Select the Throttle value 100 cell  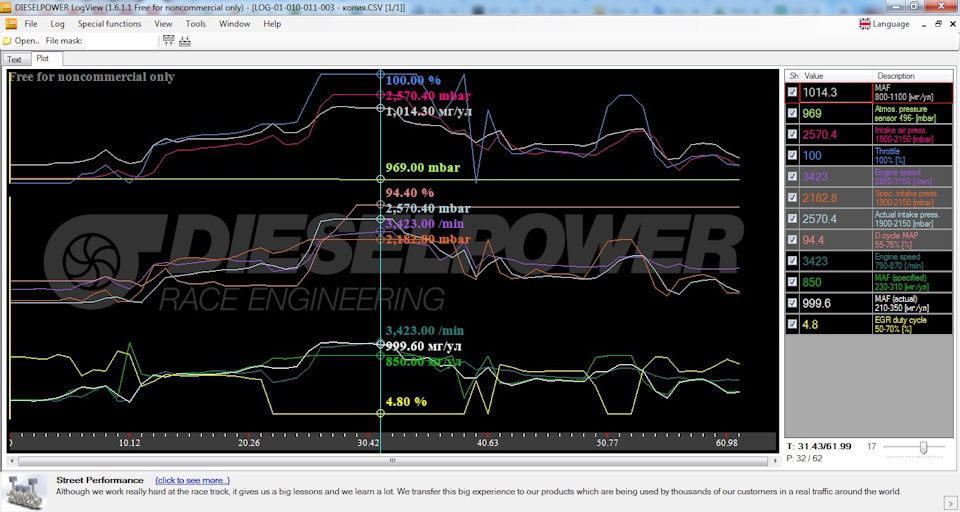tap(836, 156)
